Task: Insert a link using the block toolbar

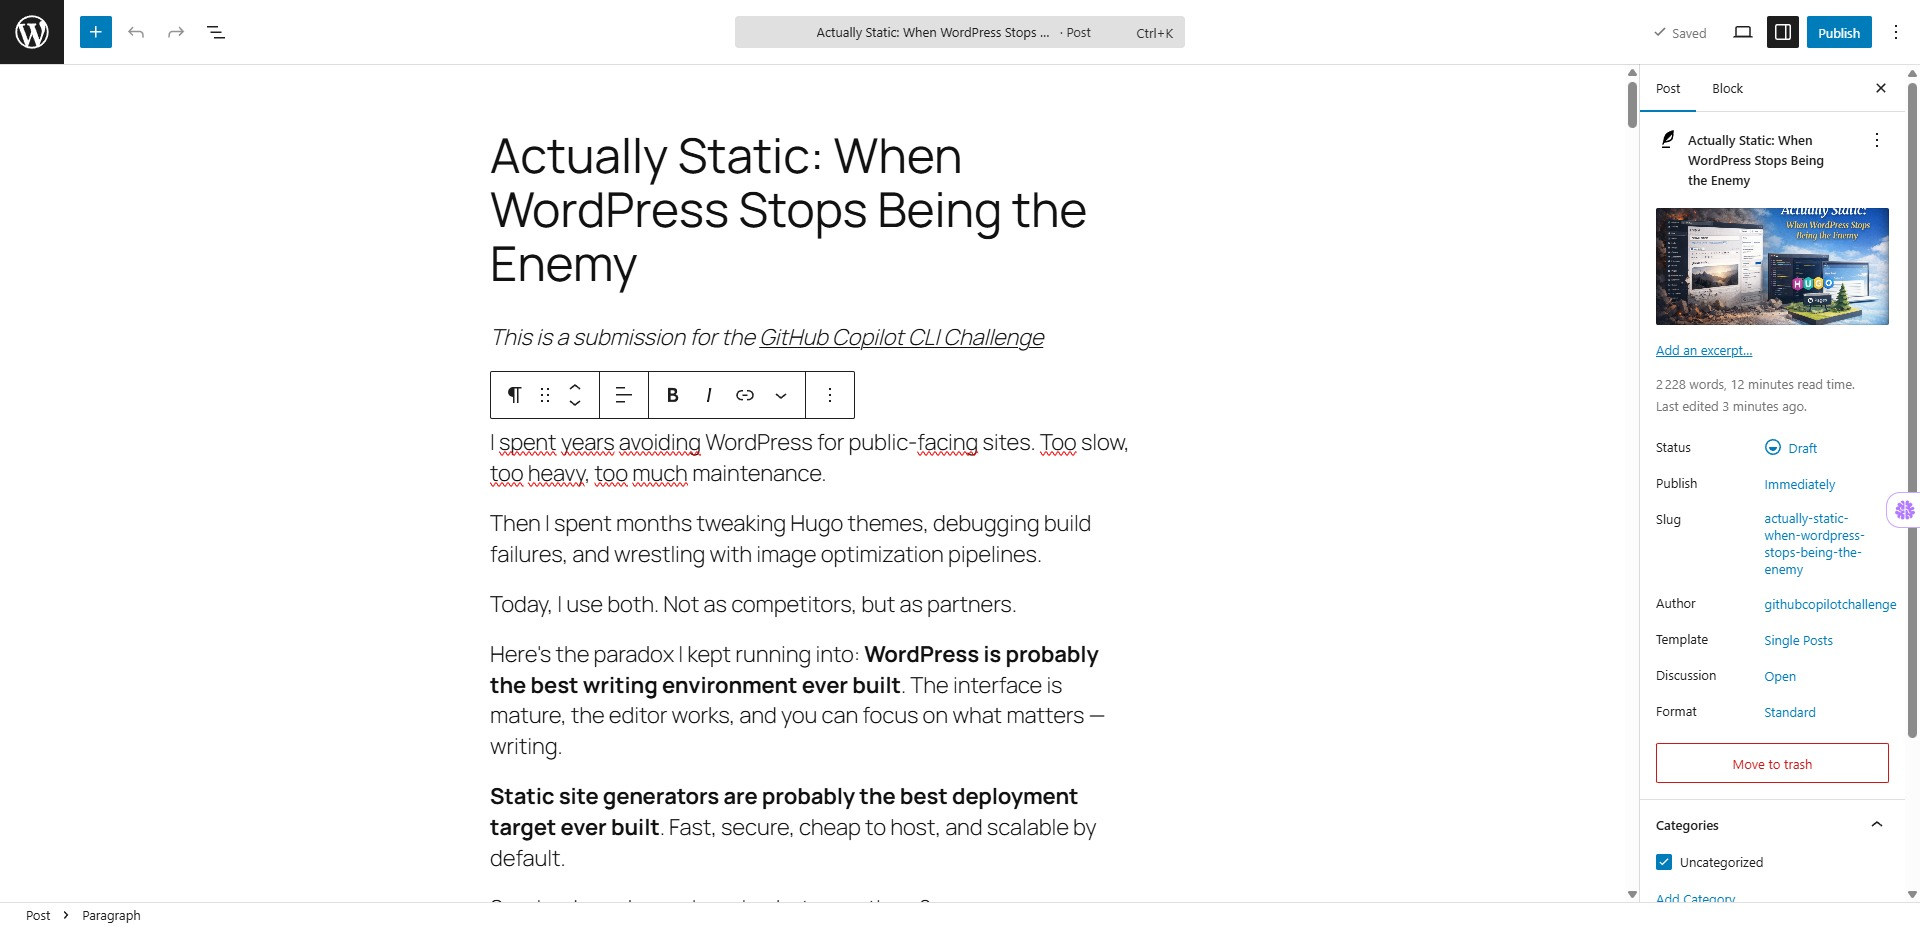Action: [744, 395]
